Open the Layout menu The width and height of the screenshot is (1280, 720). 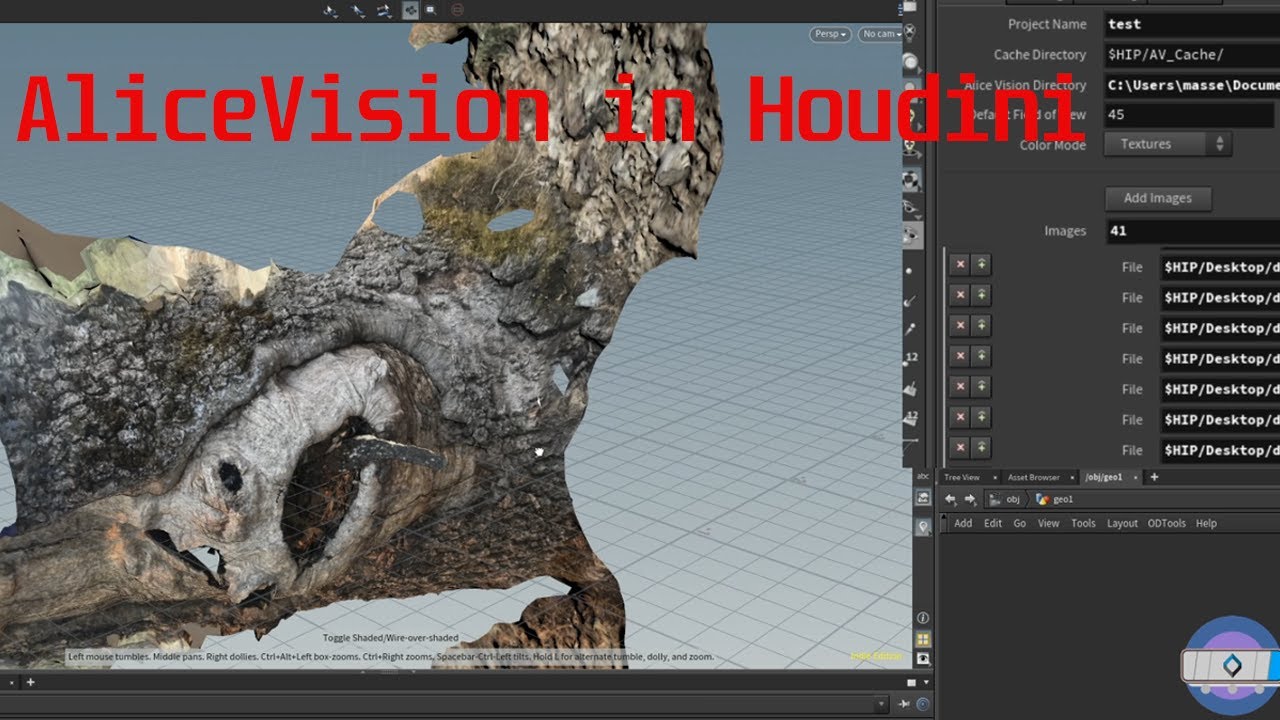click(1122, 523)
